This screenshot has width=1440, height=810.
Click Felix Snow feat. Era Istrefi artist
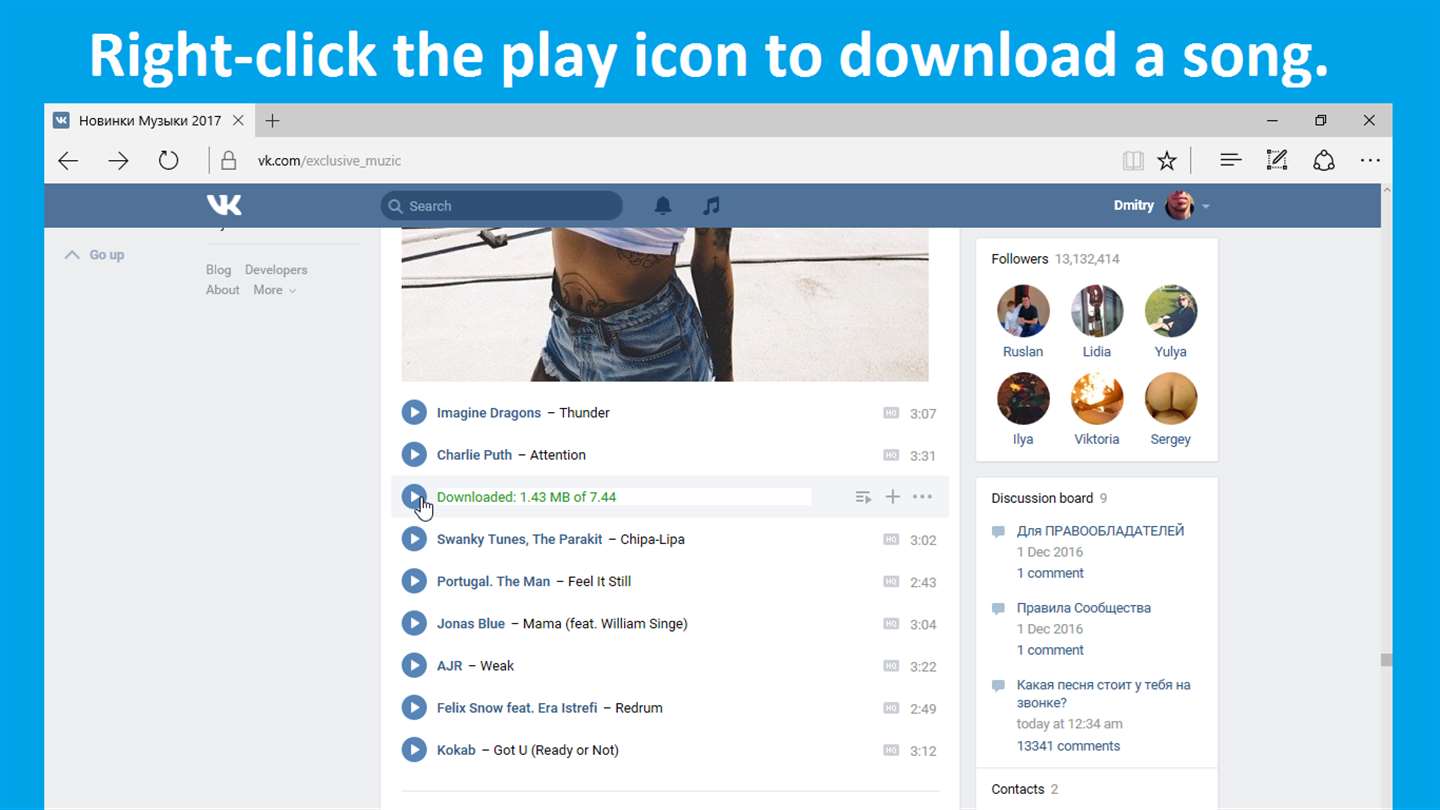(x=517, y=708)
